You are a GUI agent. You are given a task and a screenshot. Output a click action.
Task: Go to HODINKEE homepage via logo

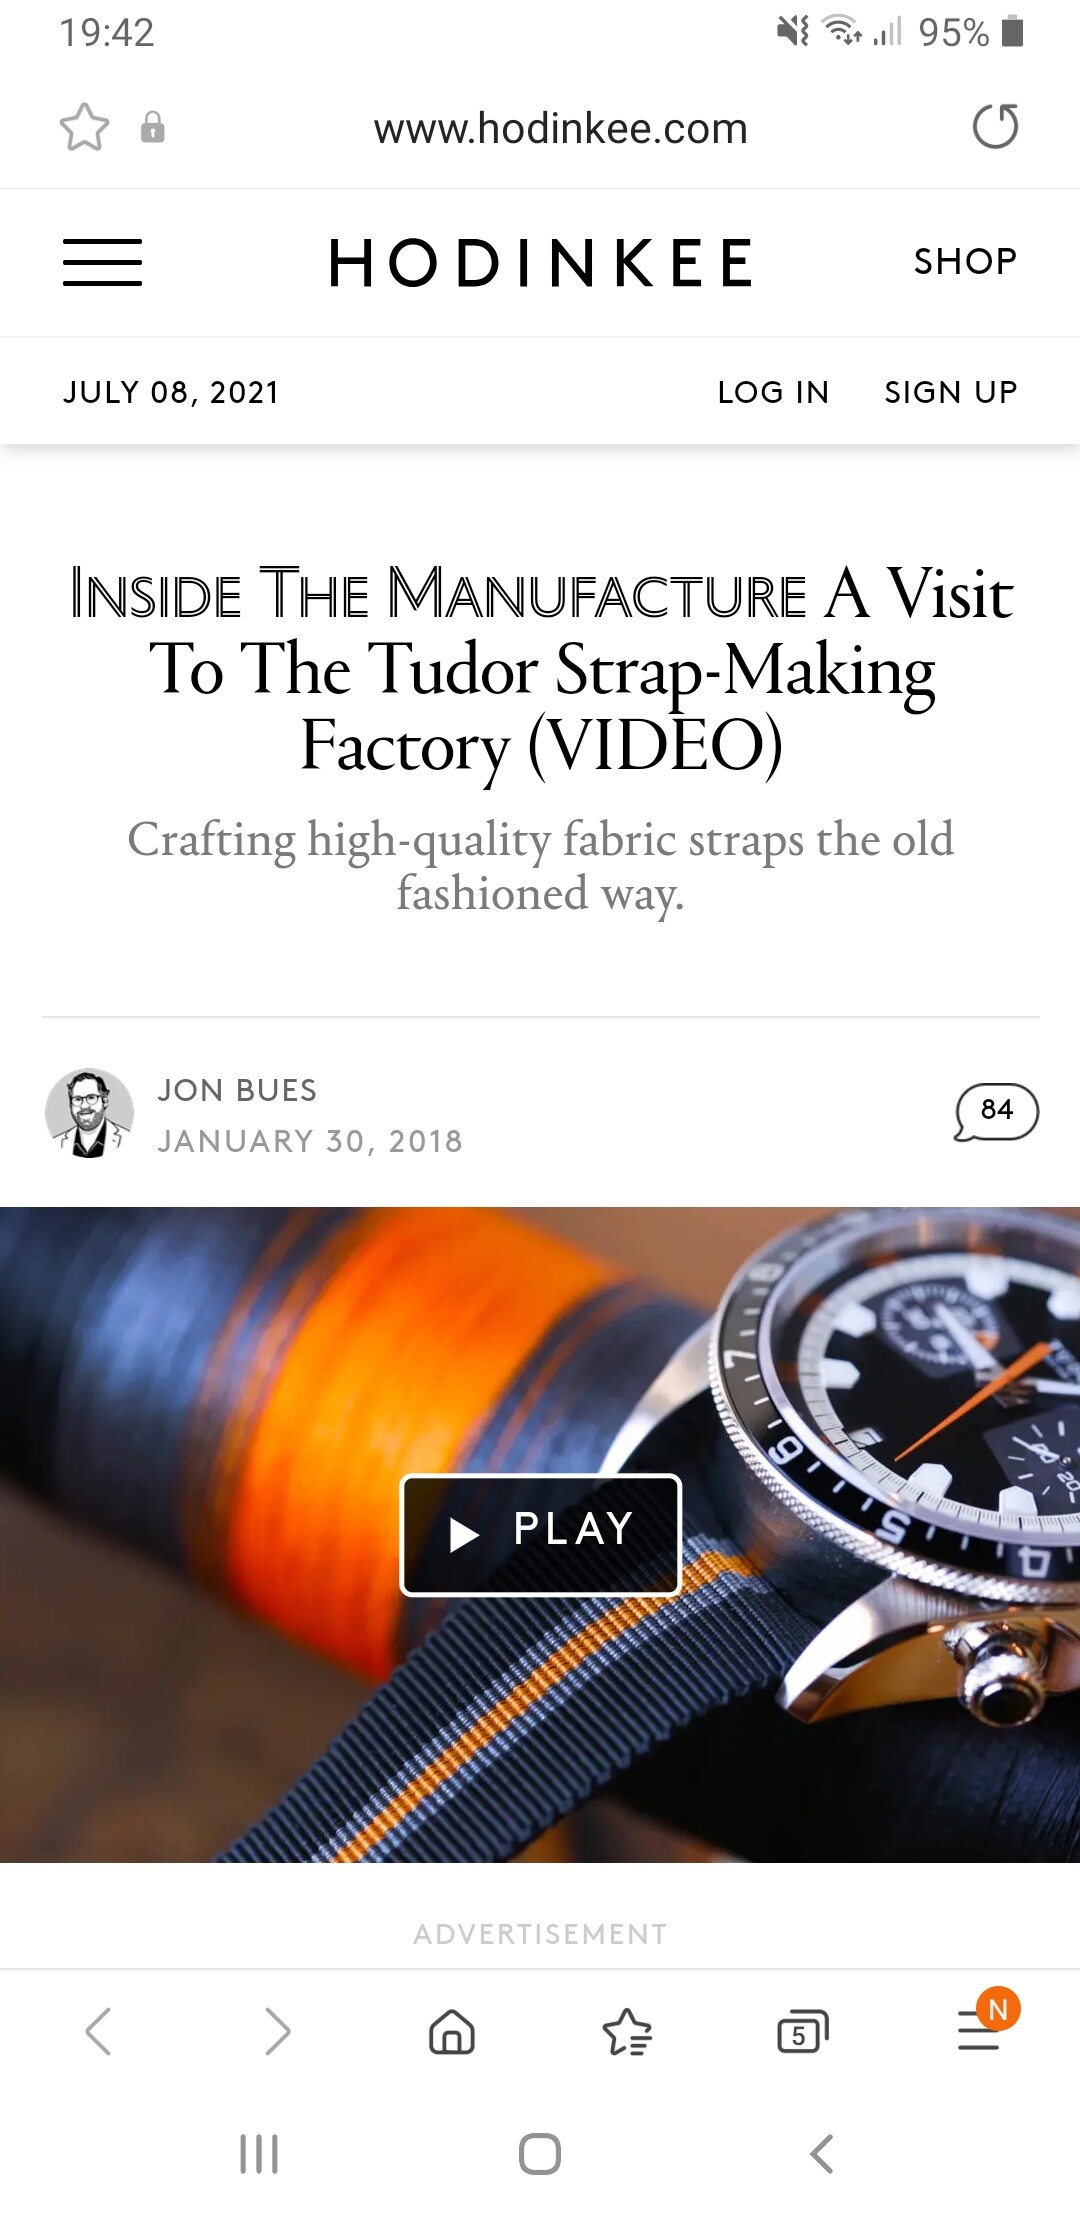tap(541, 263)
